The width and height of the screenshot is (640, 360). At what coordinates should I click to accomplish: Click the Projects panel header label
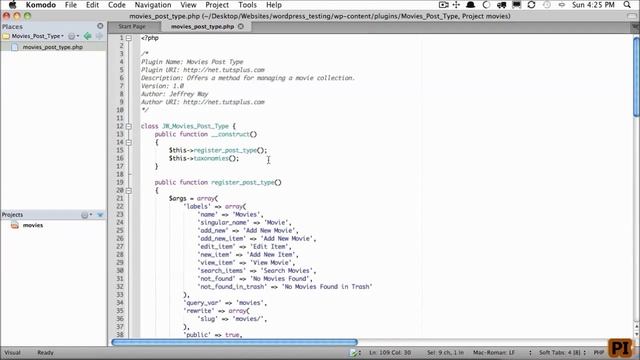[12, 215]
